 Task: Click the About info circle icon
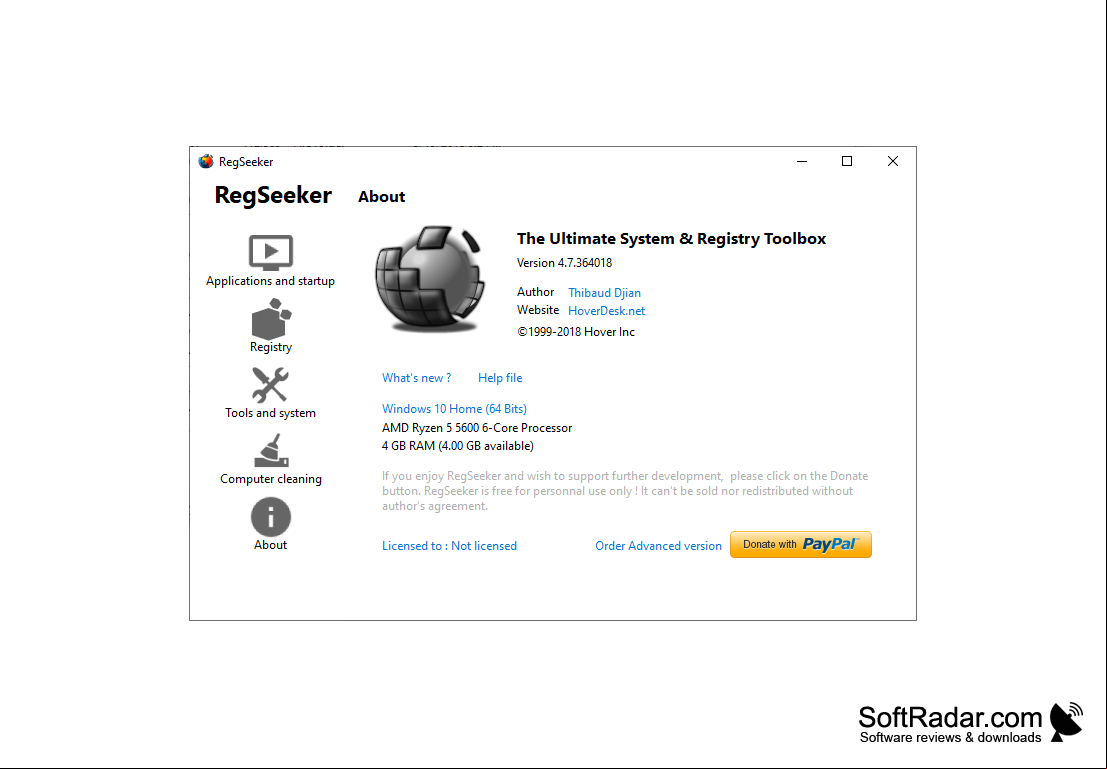tap(270, 517)
